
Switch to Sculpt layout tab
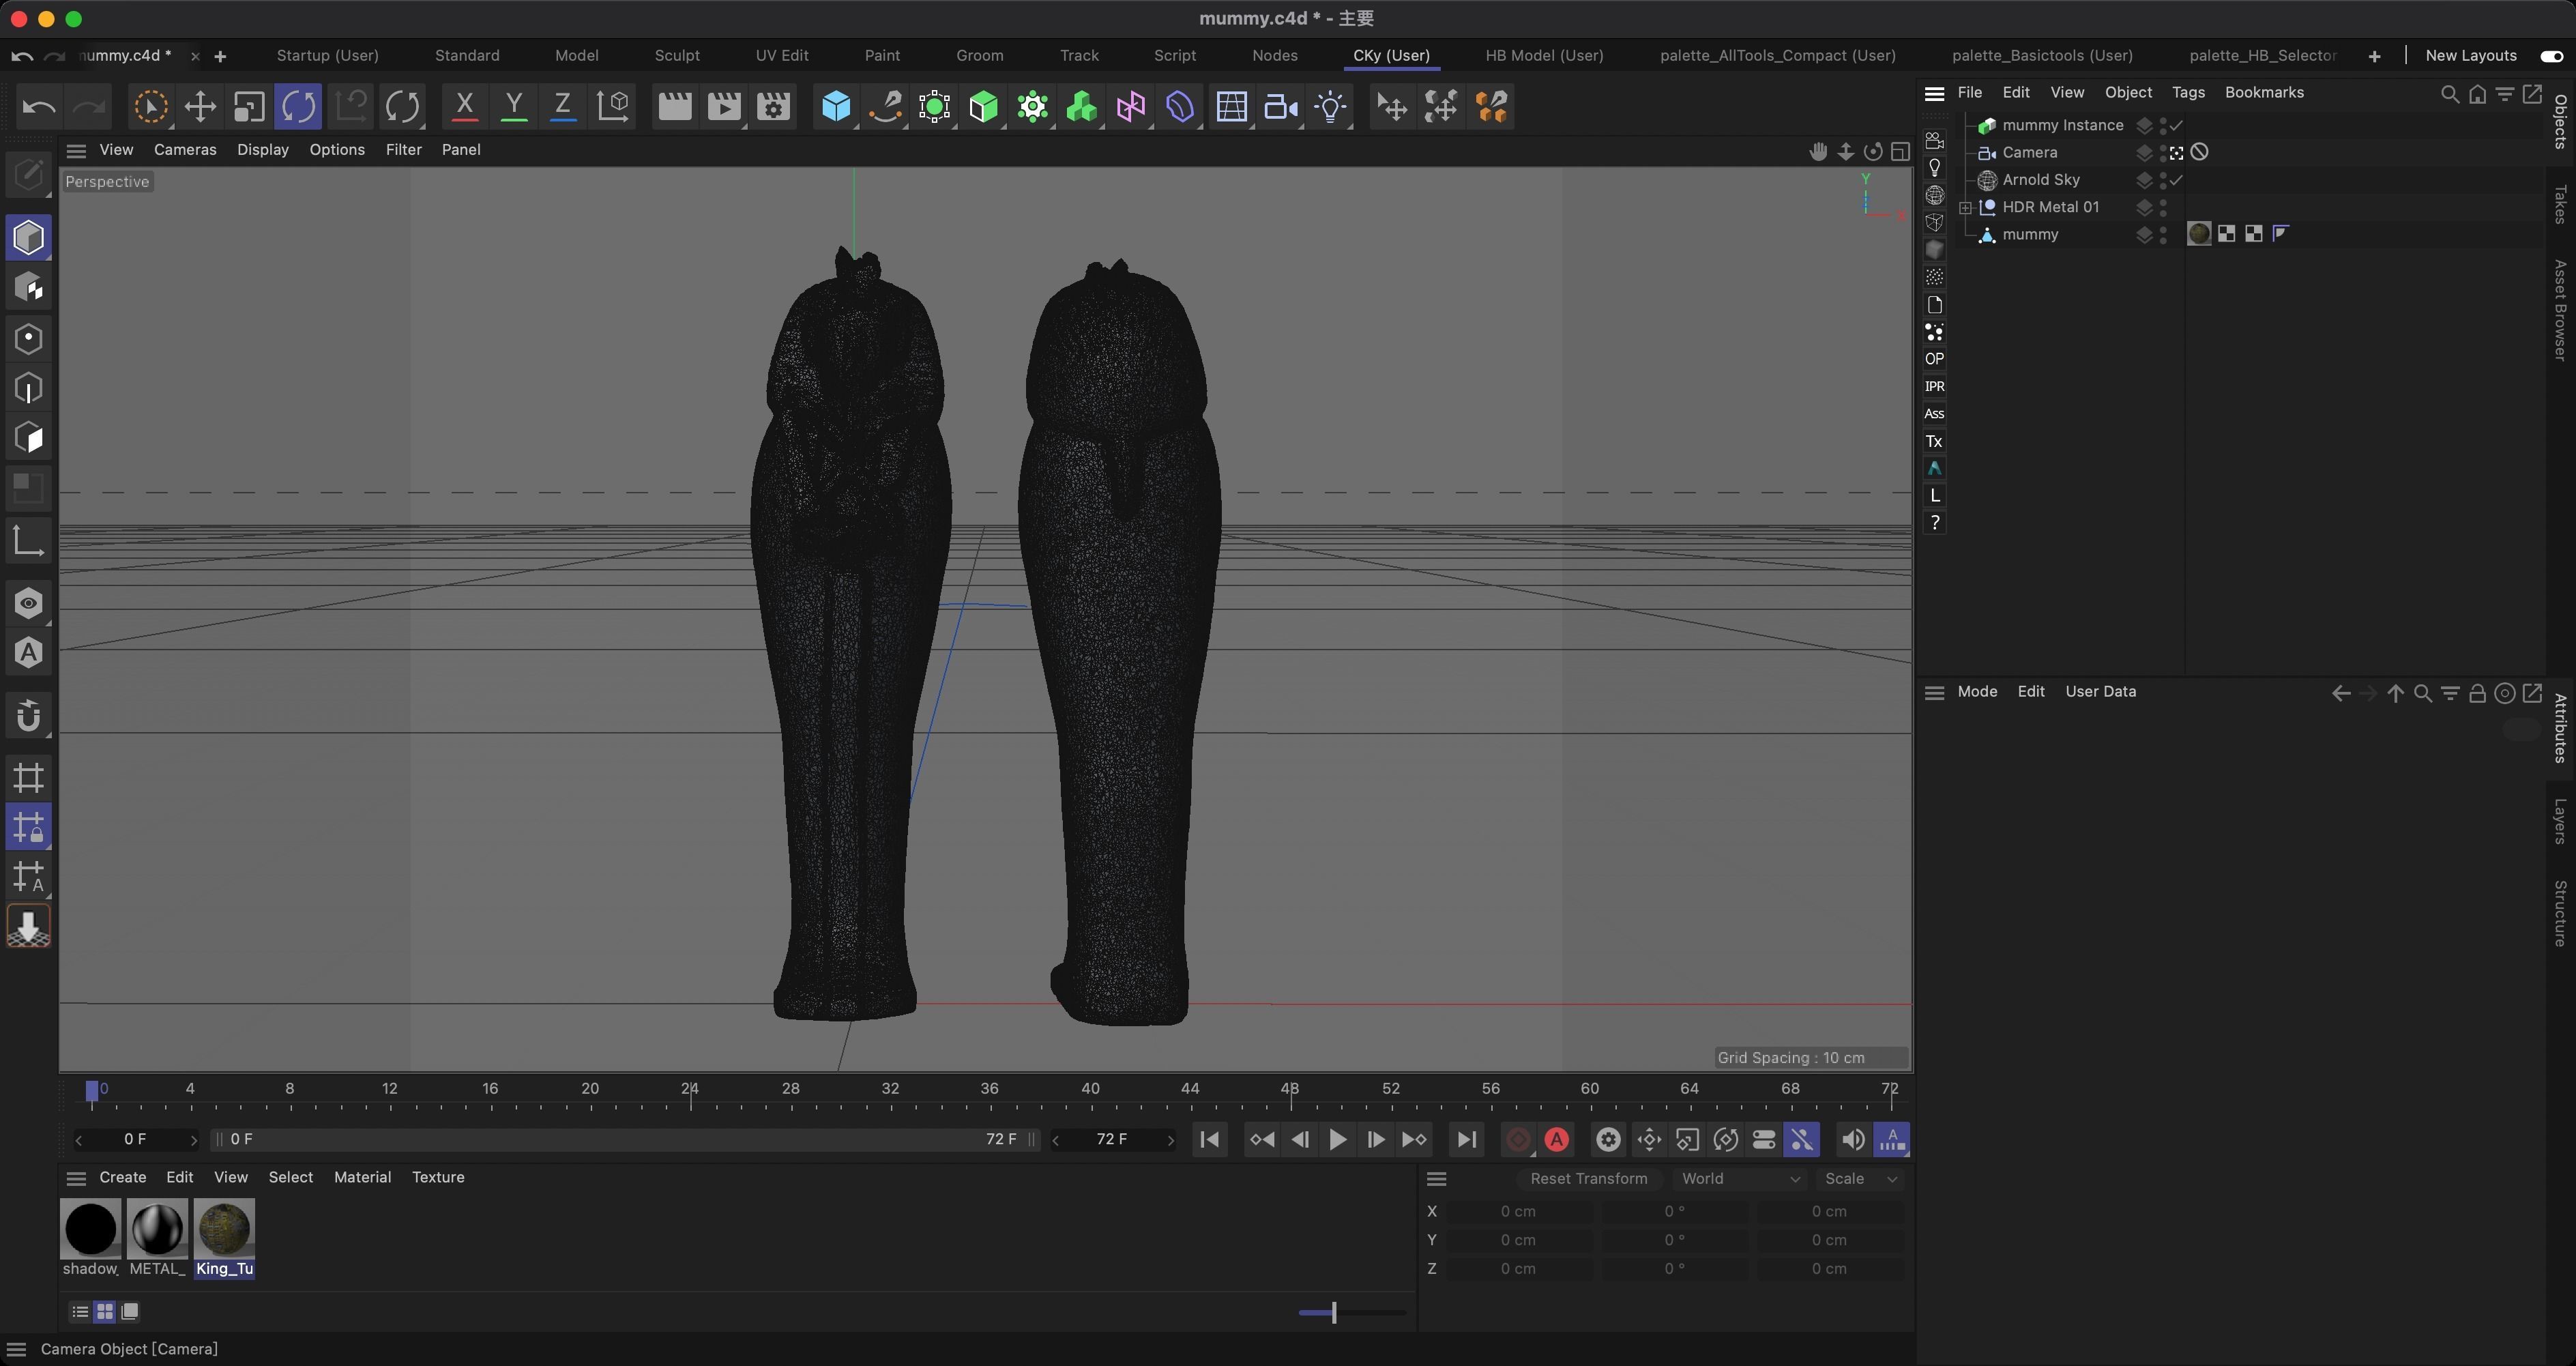pyautogui.click(x=677, y=56)
